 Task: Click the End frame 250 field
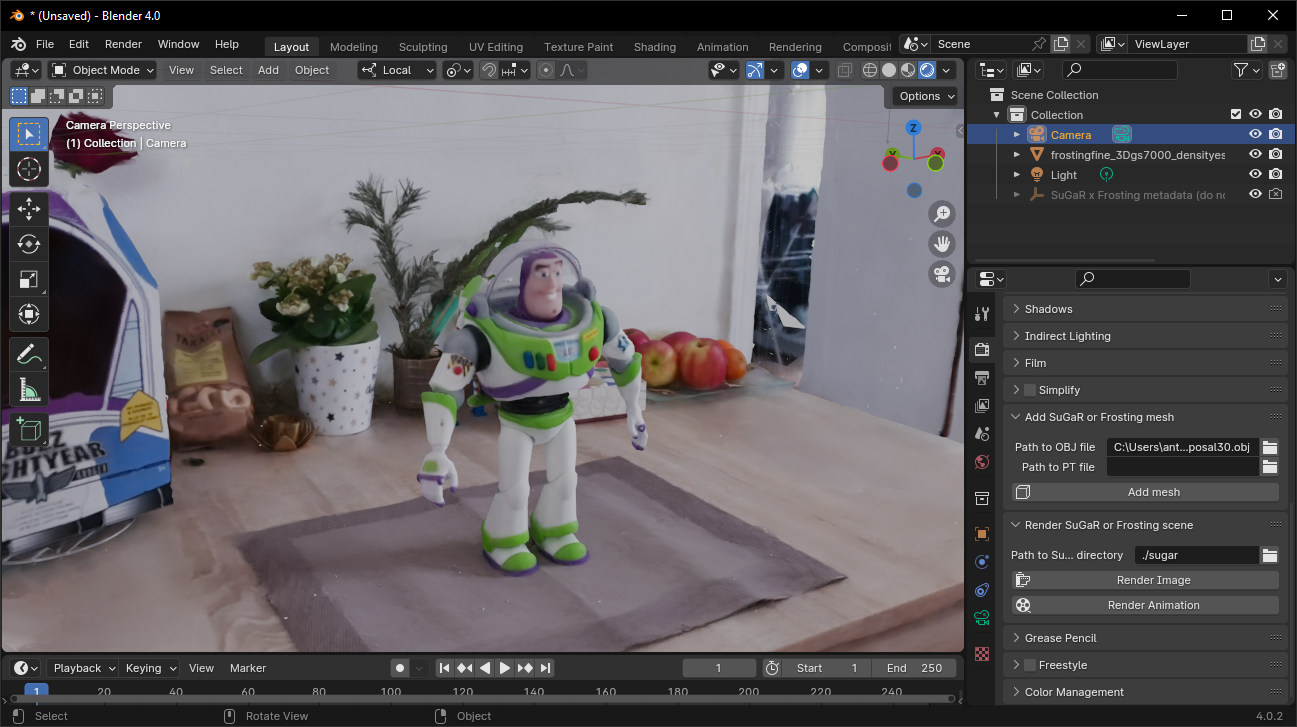tap(914, 668)
